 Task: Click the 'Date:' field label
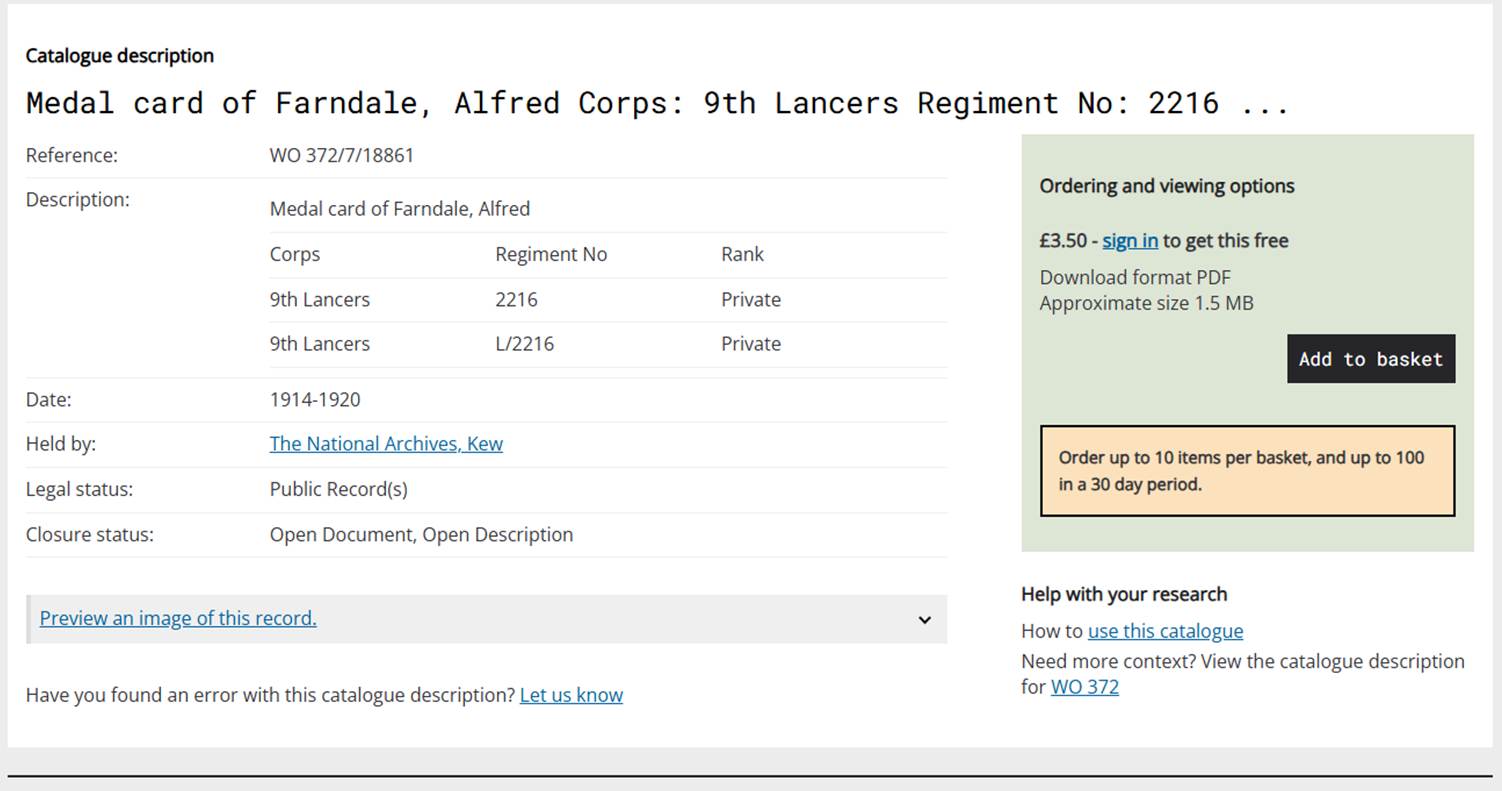[x=49, y=399]
